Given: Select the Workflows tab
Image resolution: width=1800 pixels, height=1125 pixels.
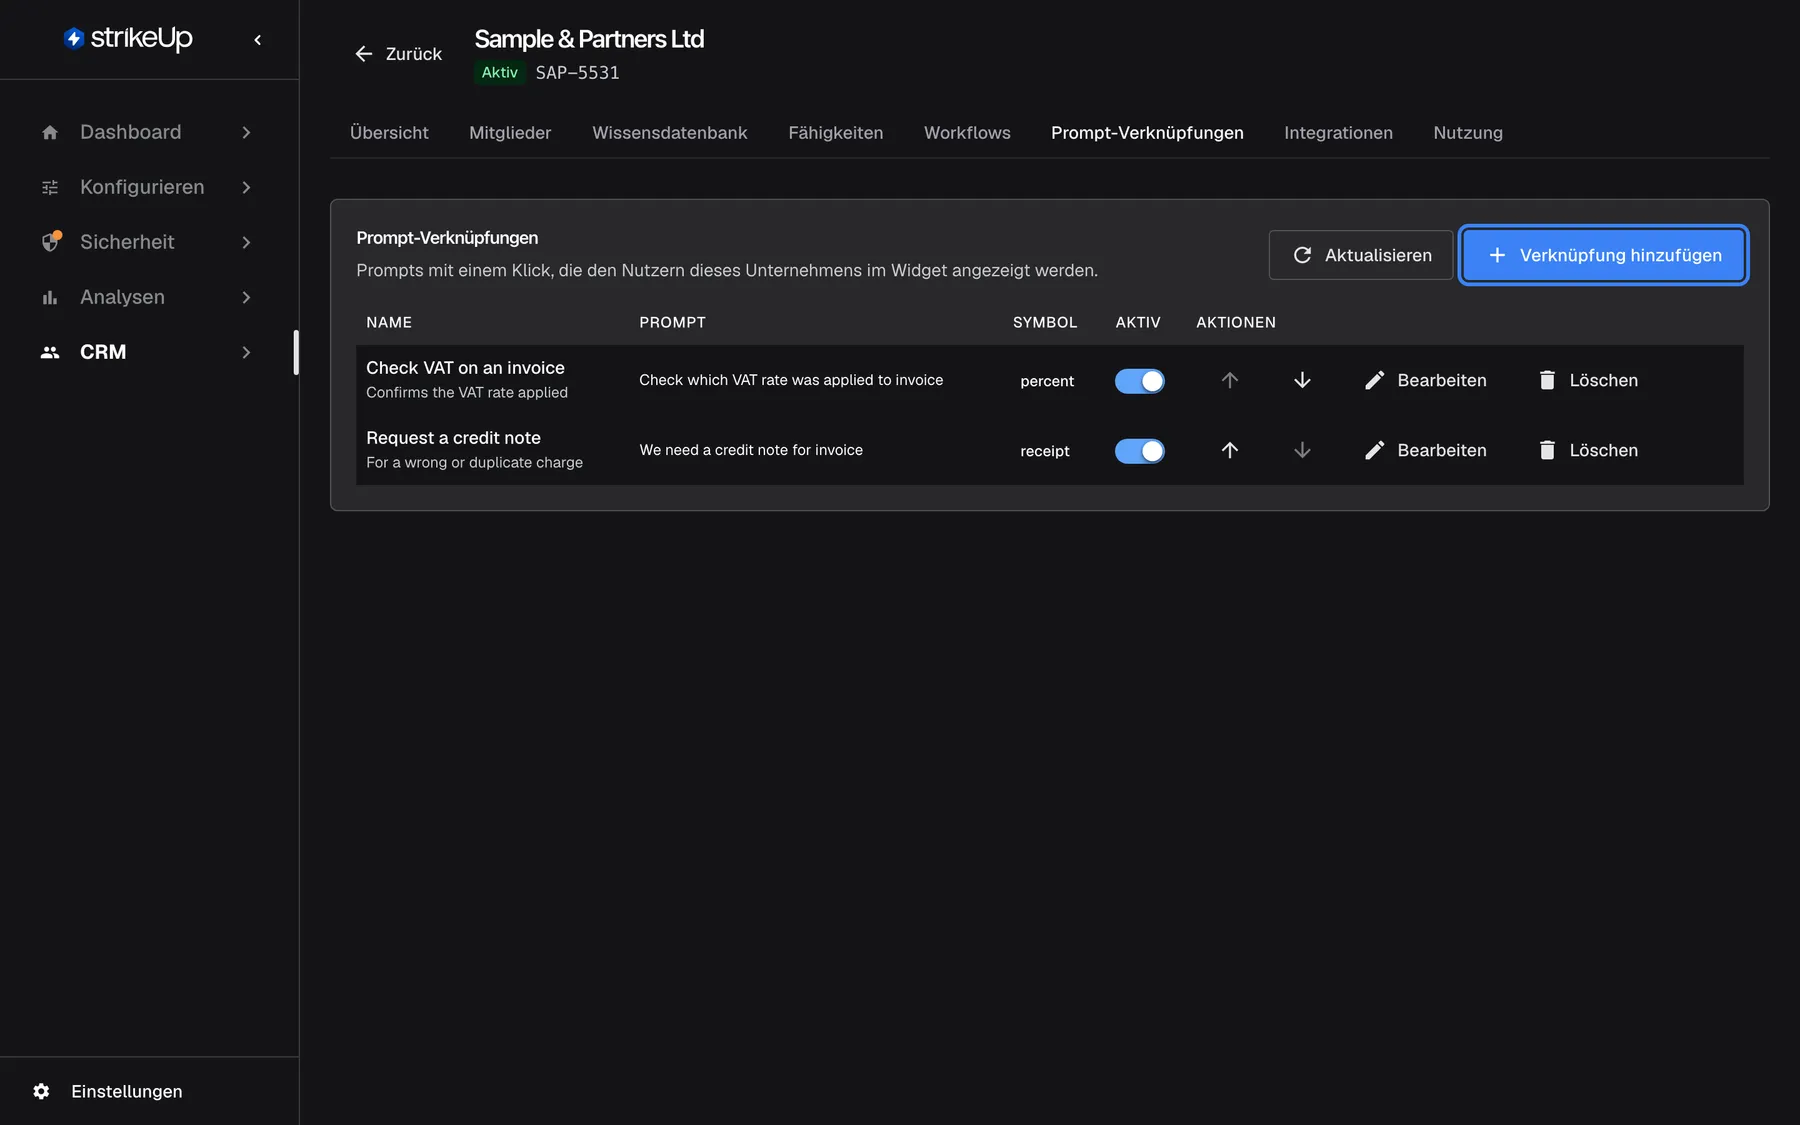Looking at the screenshot, I should 967,133.
